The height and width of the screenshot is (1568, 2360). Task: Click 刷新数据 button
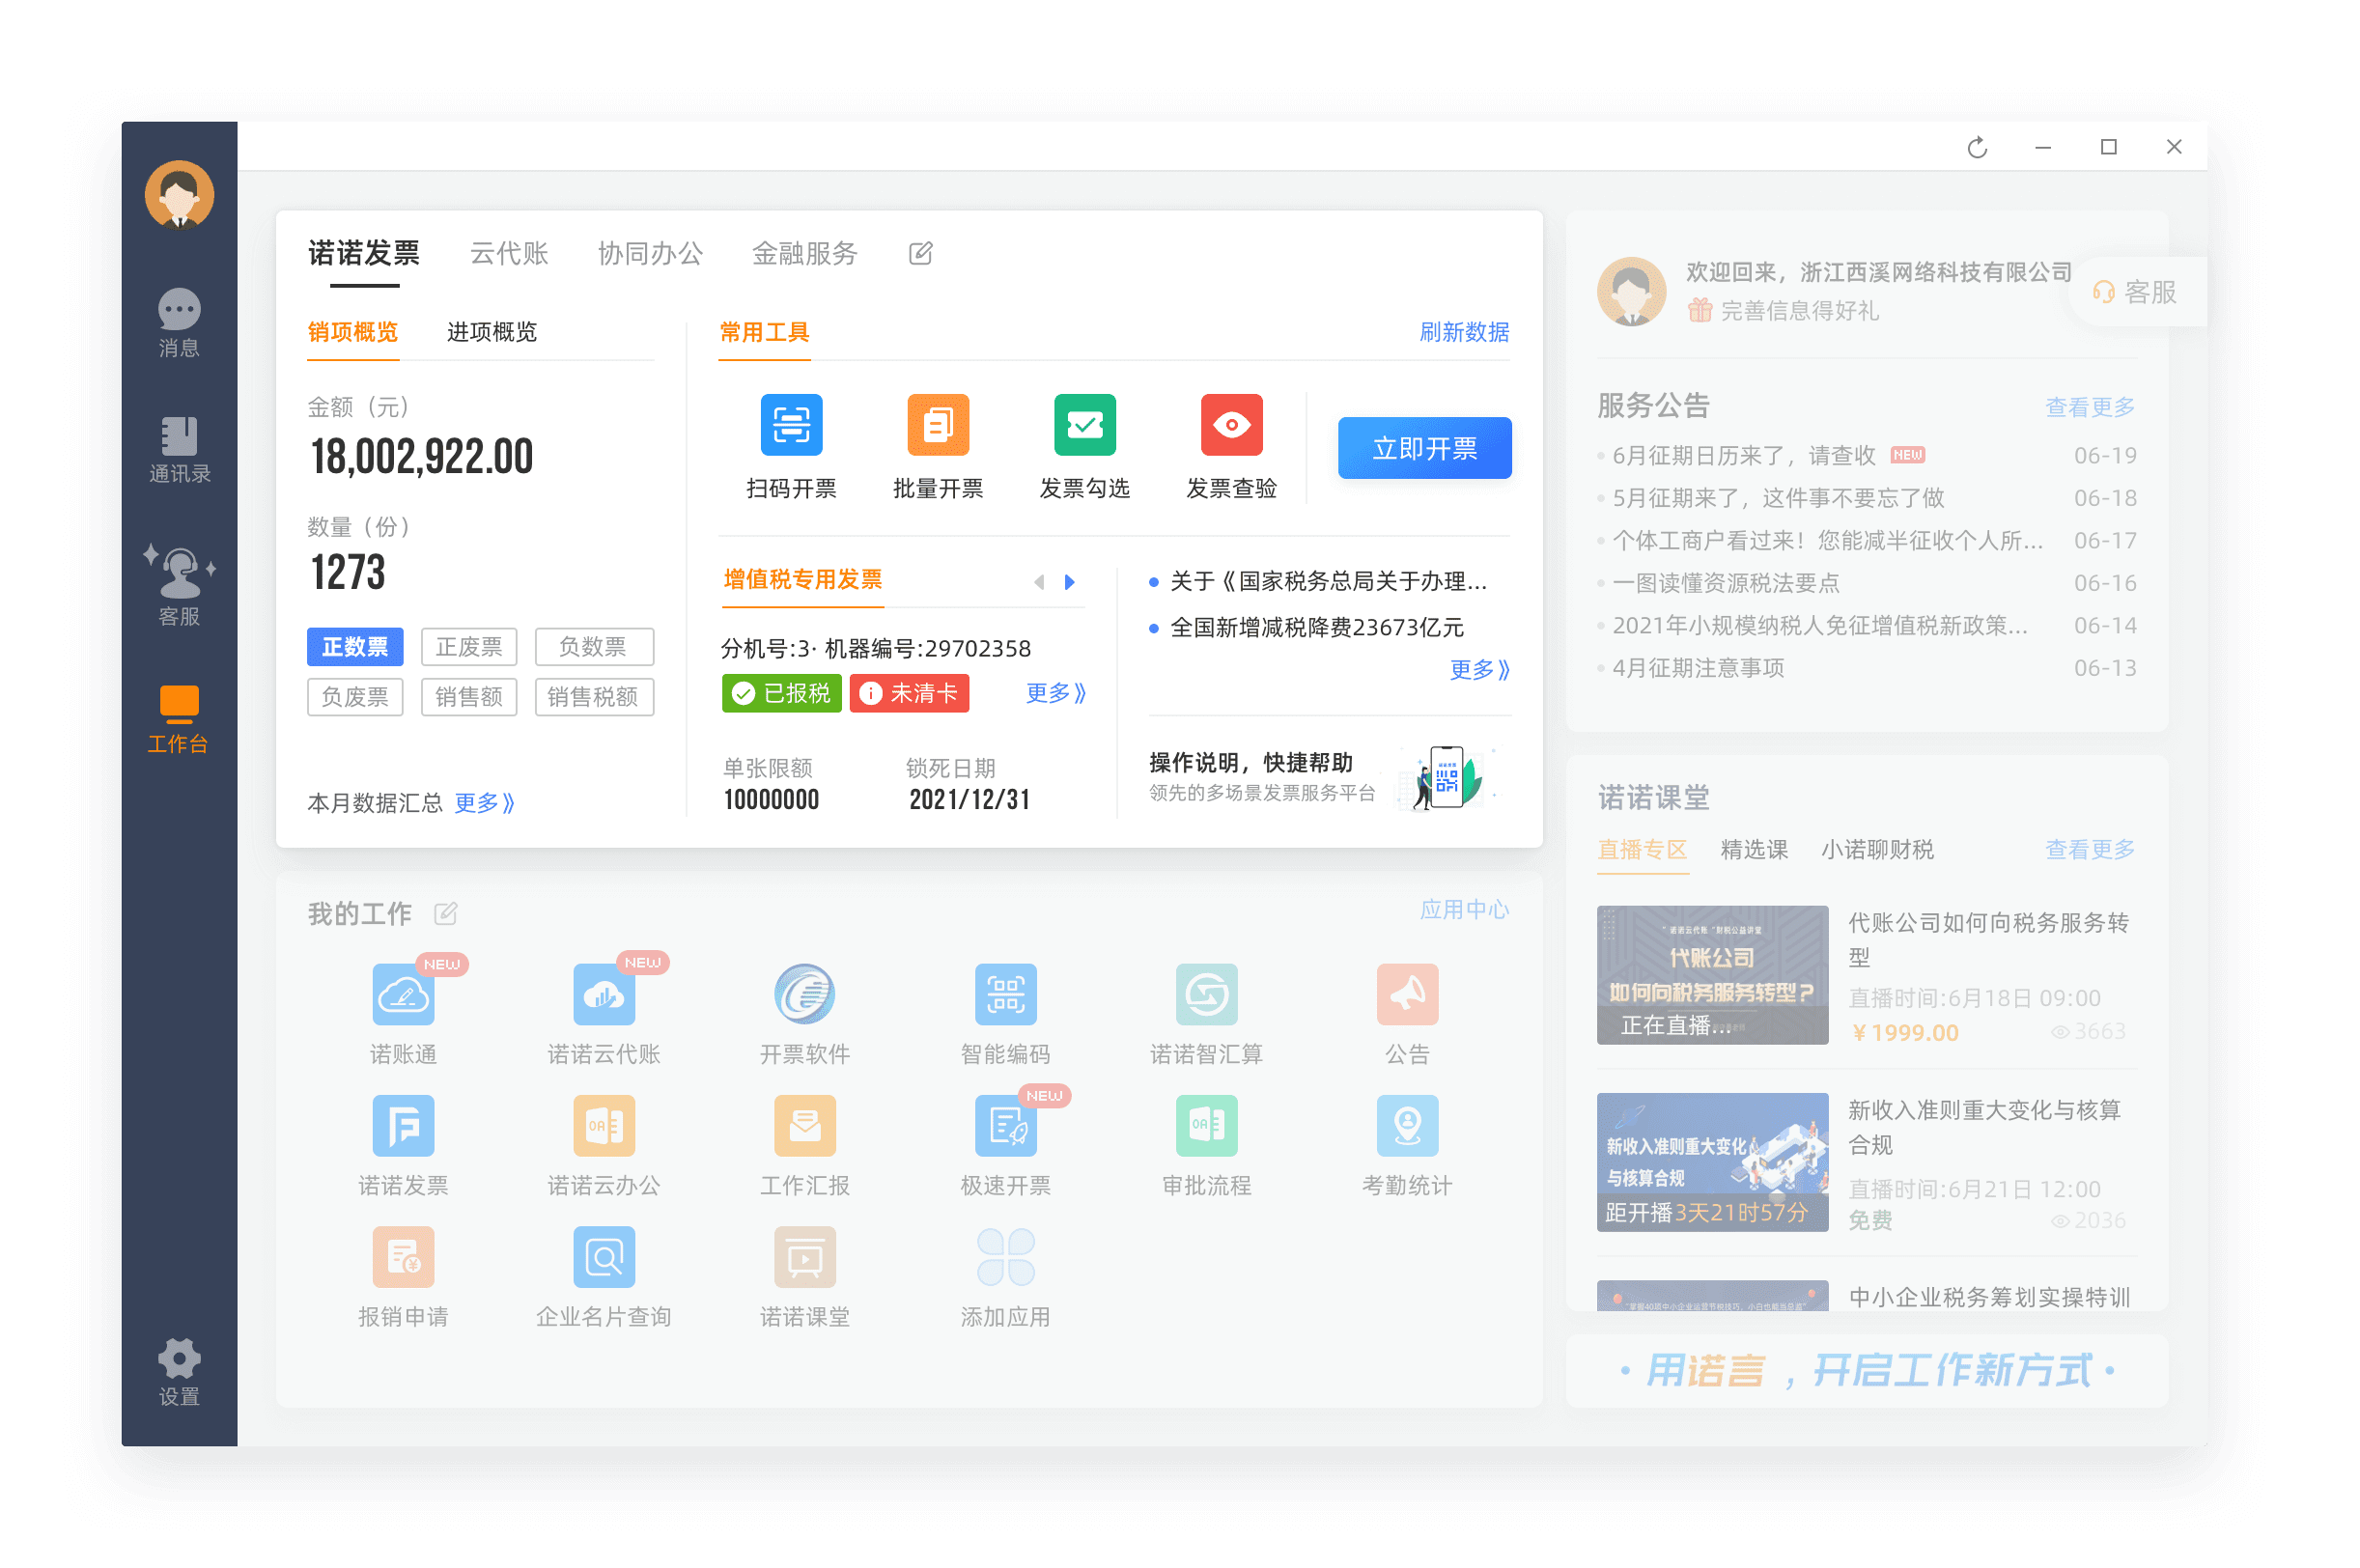coord(1464,331)
